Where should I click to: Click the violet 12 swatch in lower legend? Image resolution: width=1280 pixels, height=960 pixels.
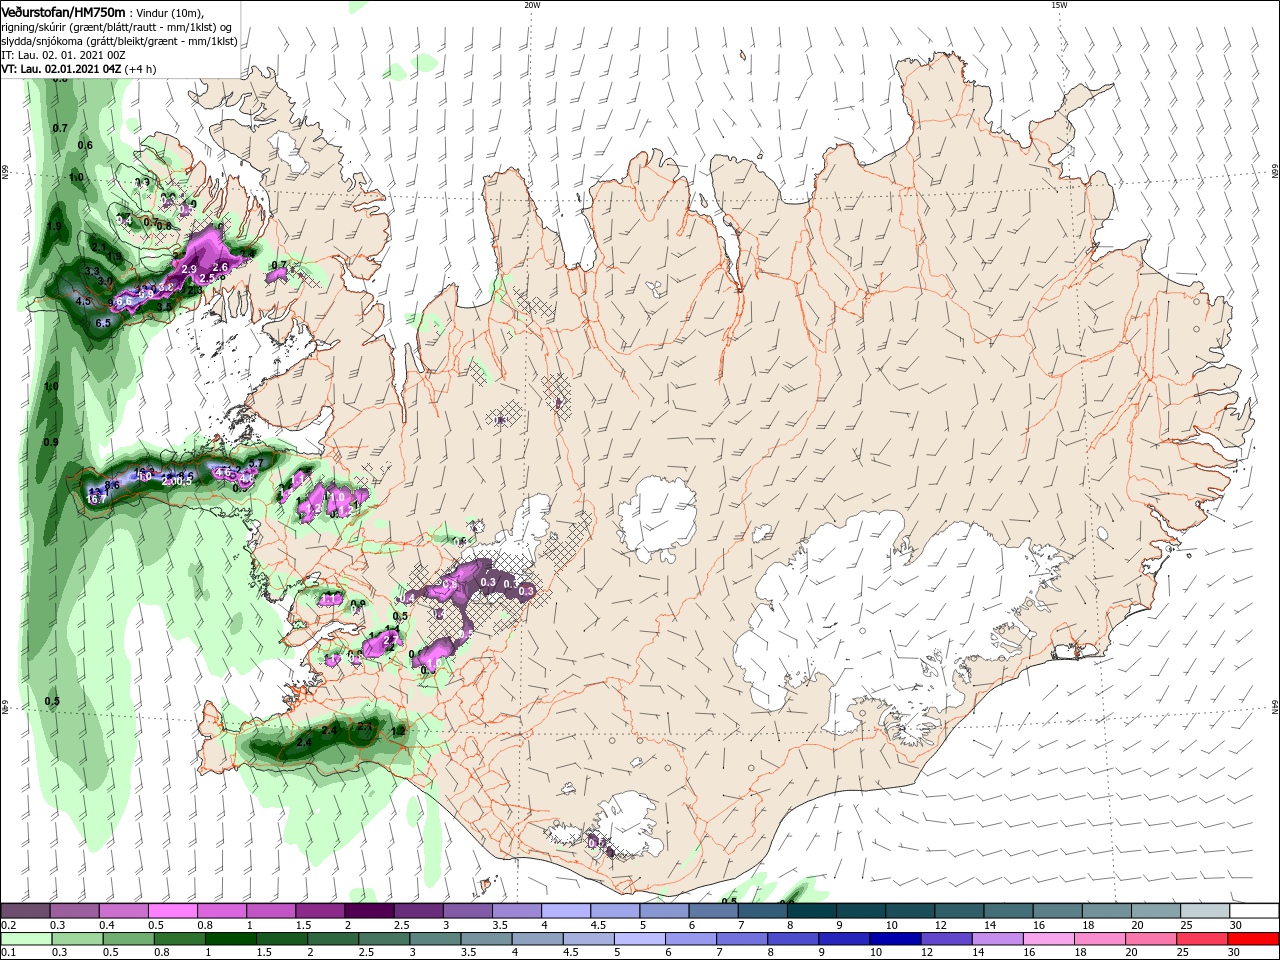point(944,939)
